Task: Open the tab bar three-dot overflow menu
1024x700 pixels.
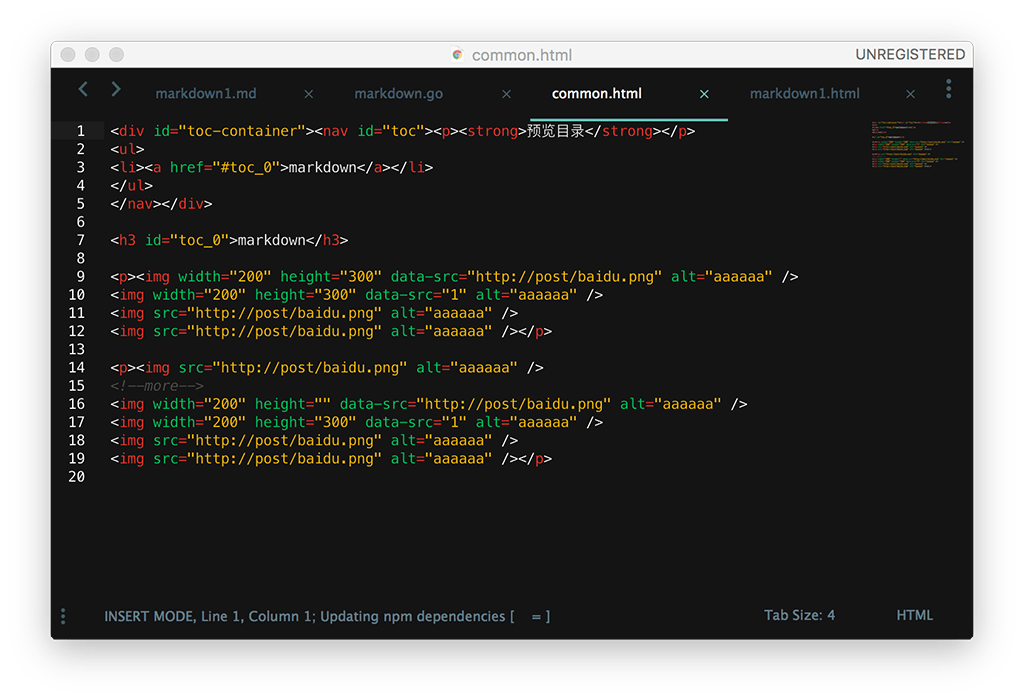Action: click(948, 90)
